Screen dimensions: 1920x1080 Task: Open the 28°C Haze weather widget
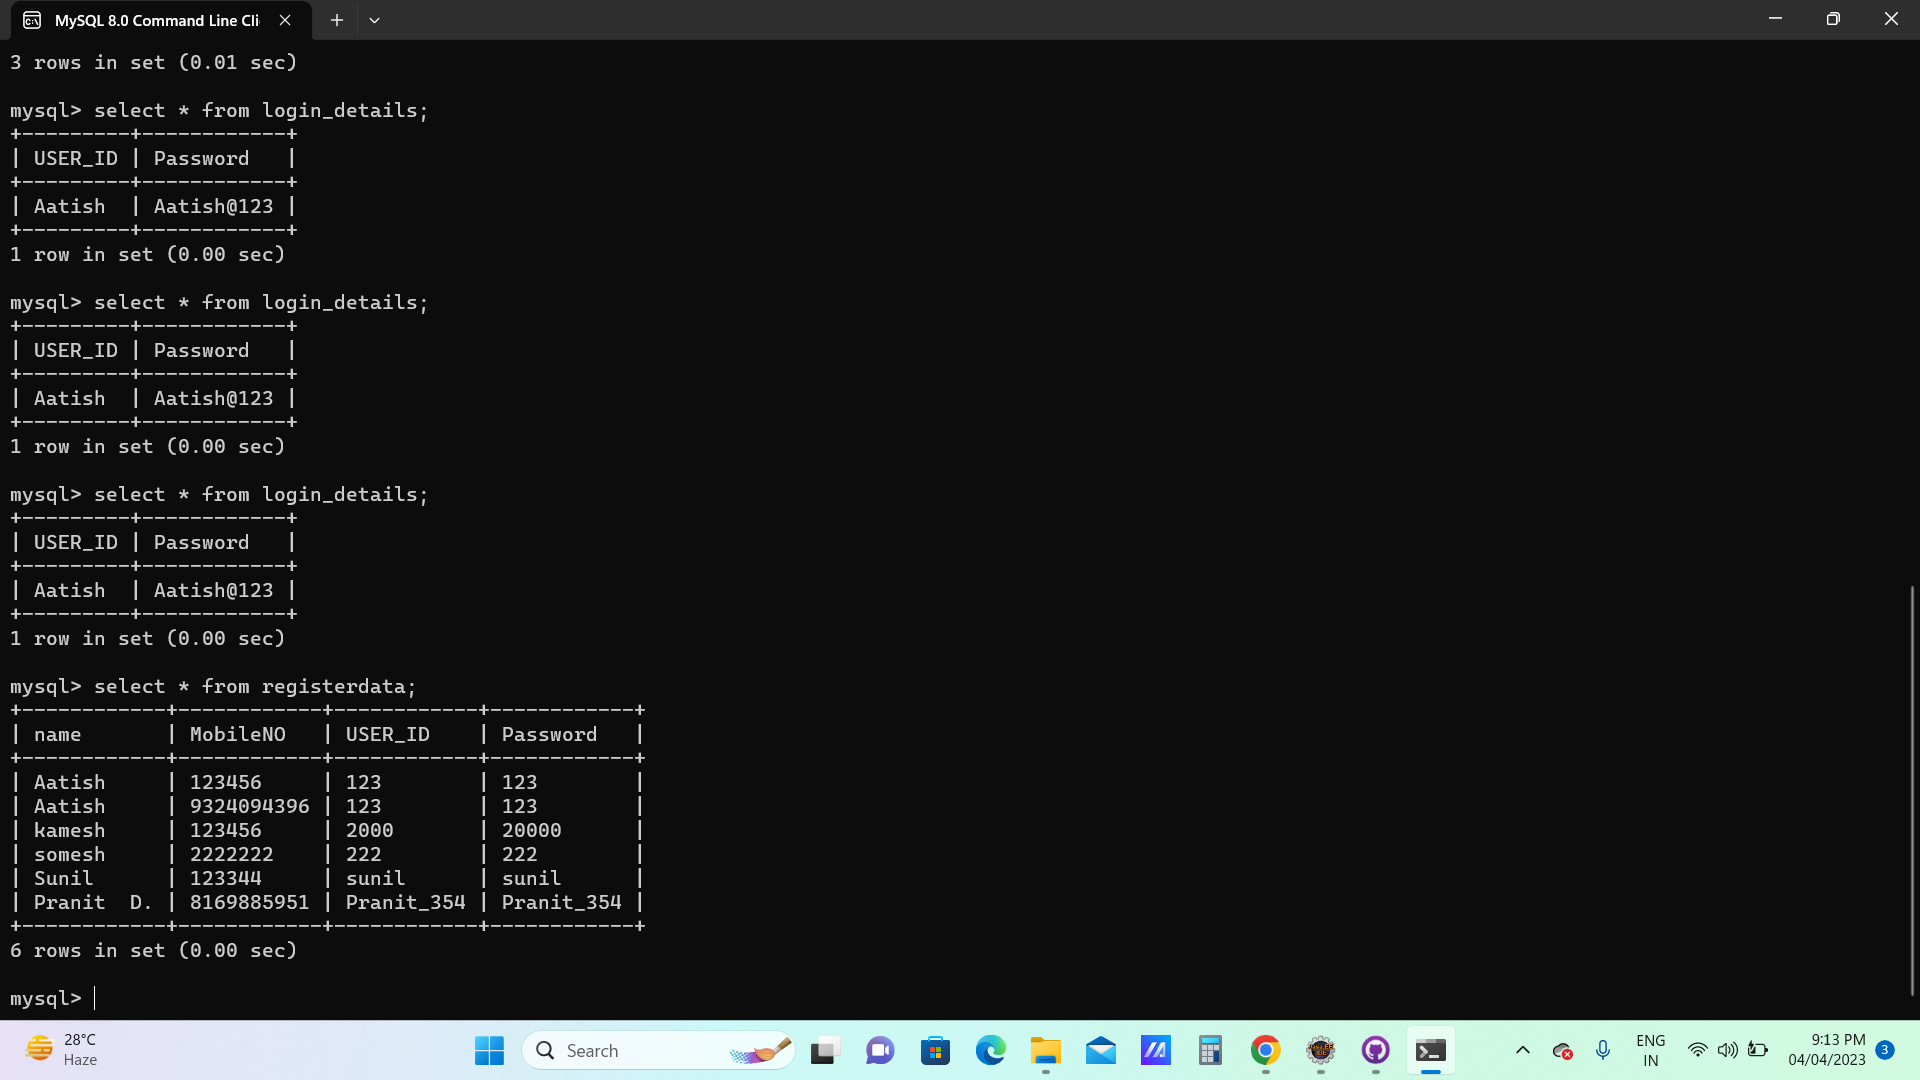tap(60, 1050)
